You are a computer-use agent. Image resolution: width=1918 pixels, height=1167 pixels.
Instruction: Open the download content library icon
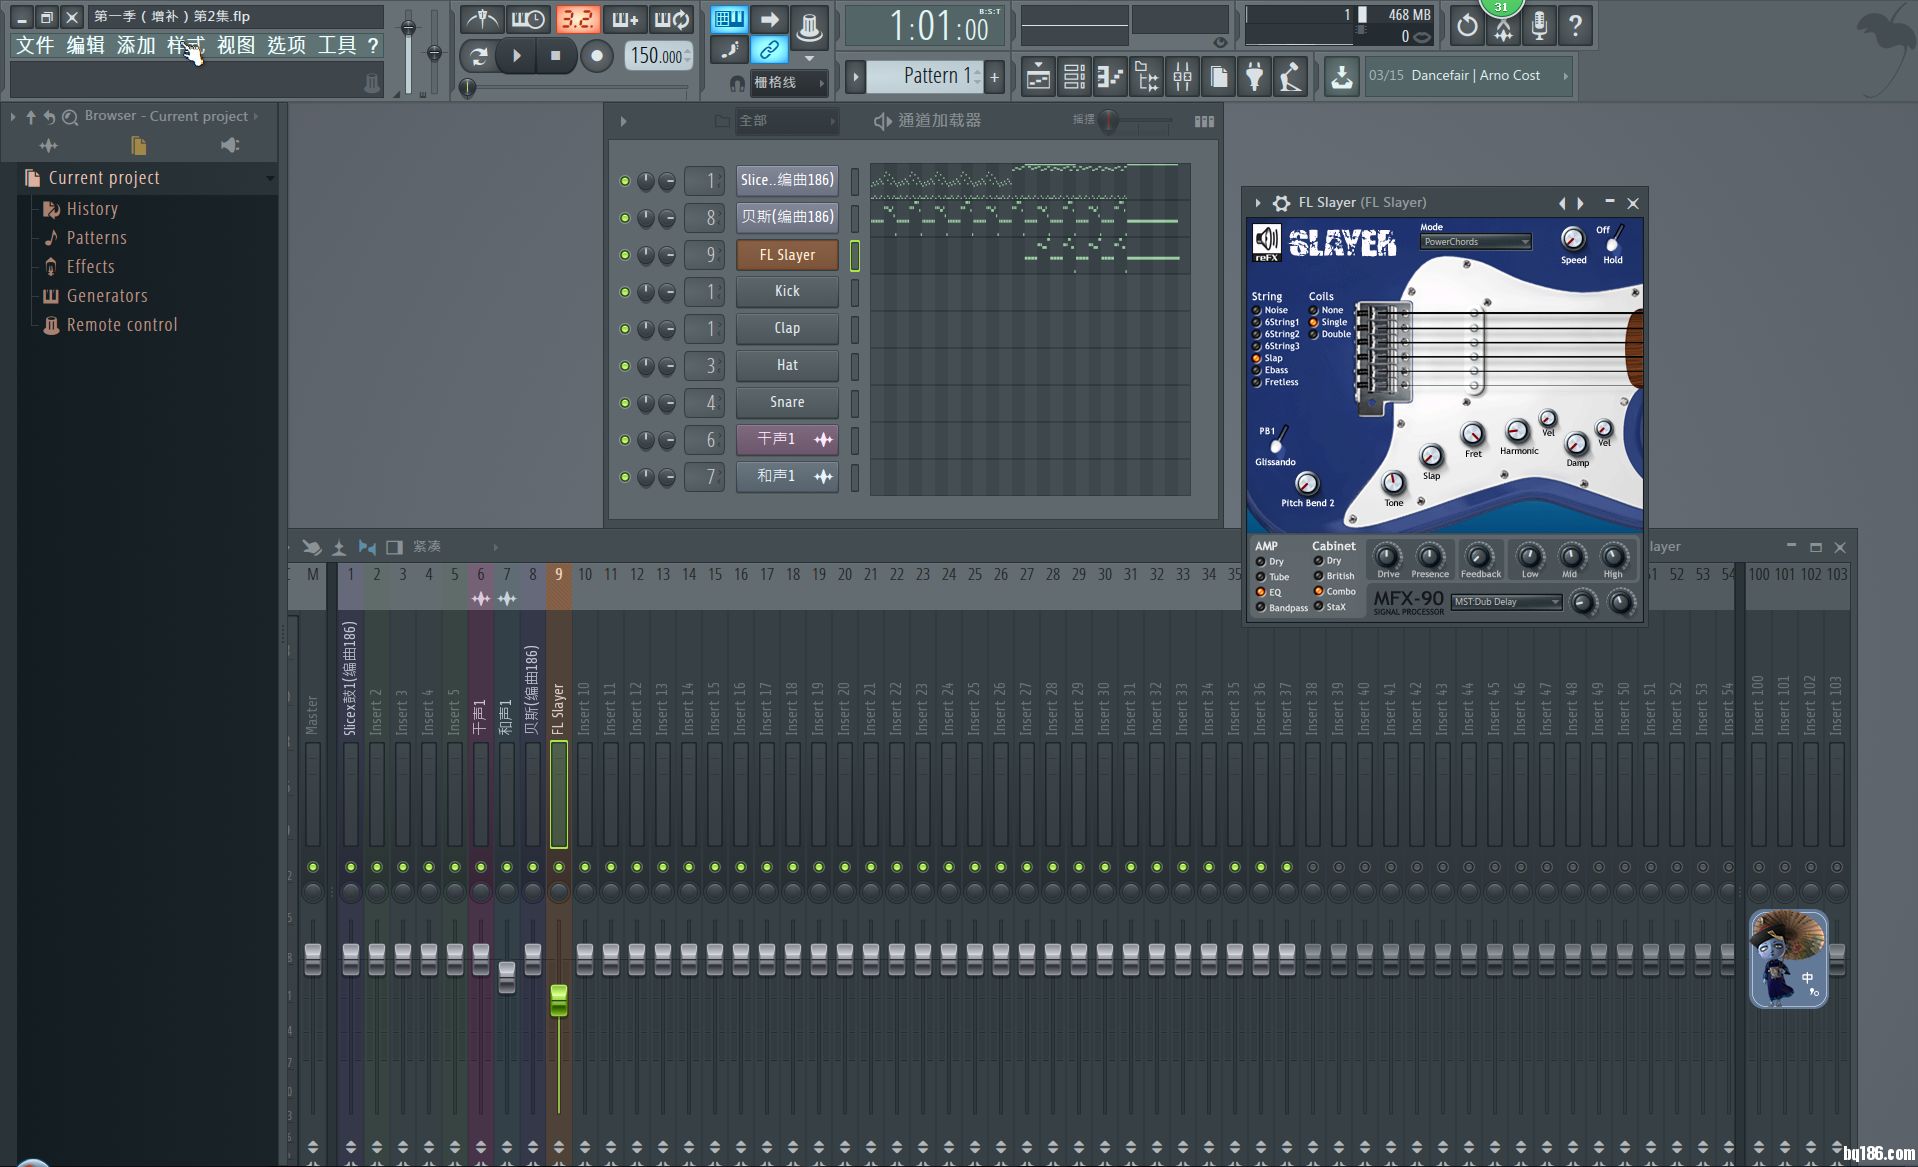tap(1342, 76)
